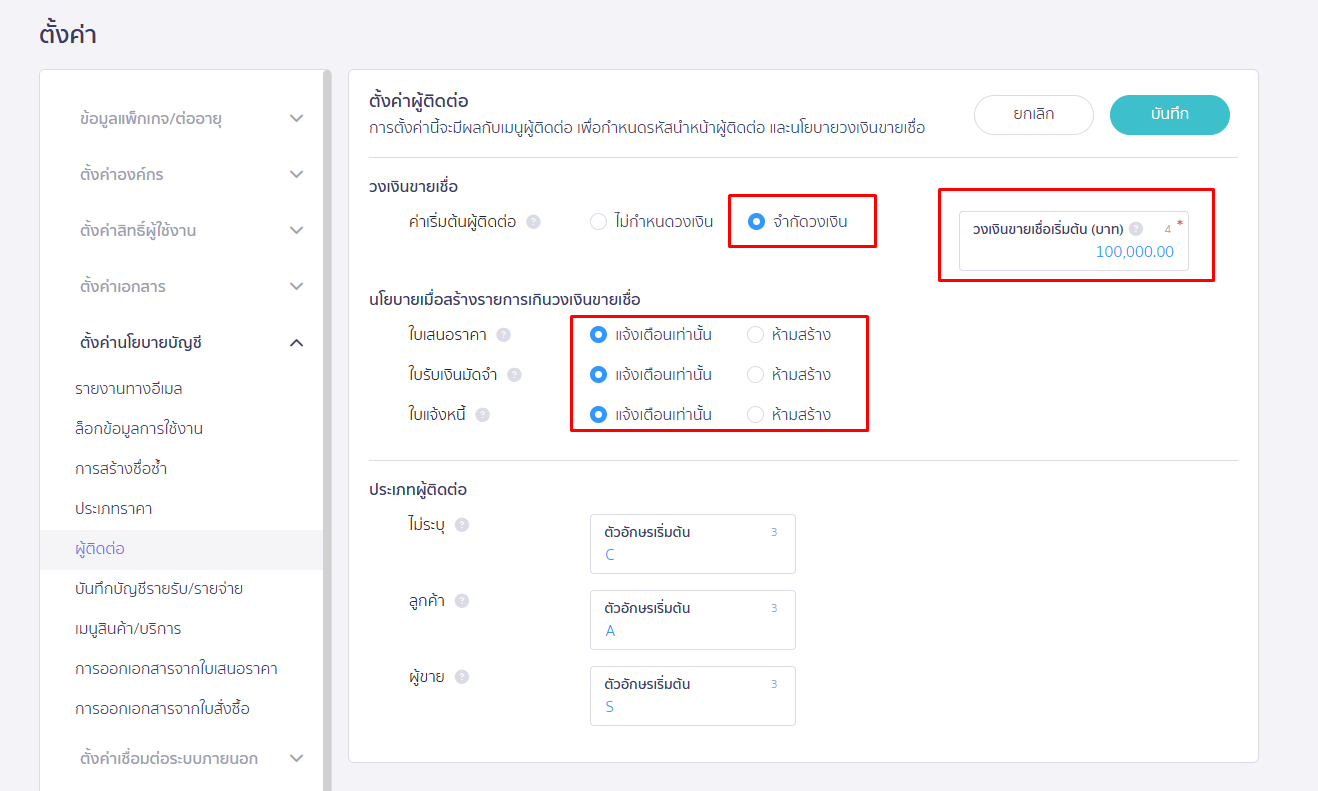The width and height of the screenshot is (1318, 791).
Task: Edit ตัวอักษรเริ่มต้น field for ผู้ขาย
Action: pos(693,696)
